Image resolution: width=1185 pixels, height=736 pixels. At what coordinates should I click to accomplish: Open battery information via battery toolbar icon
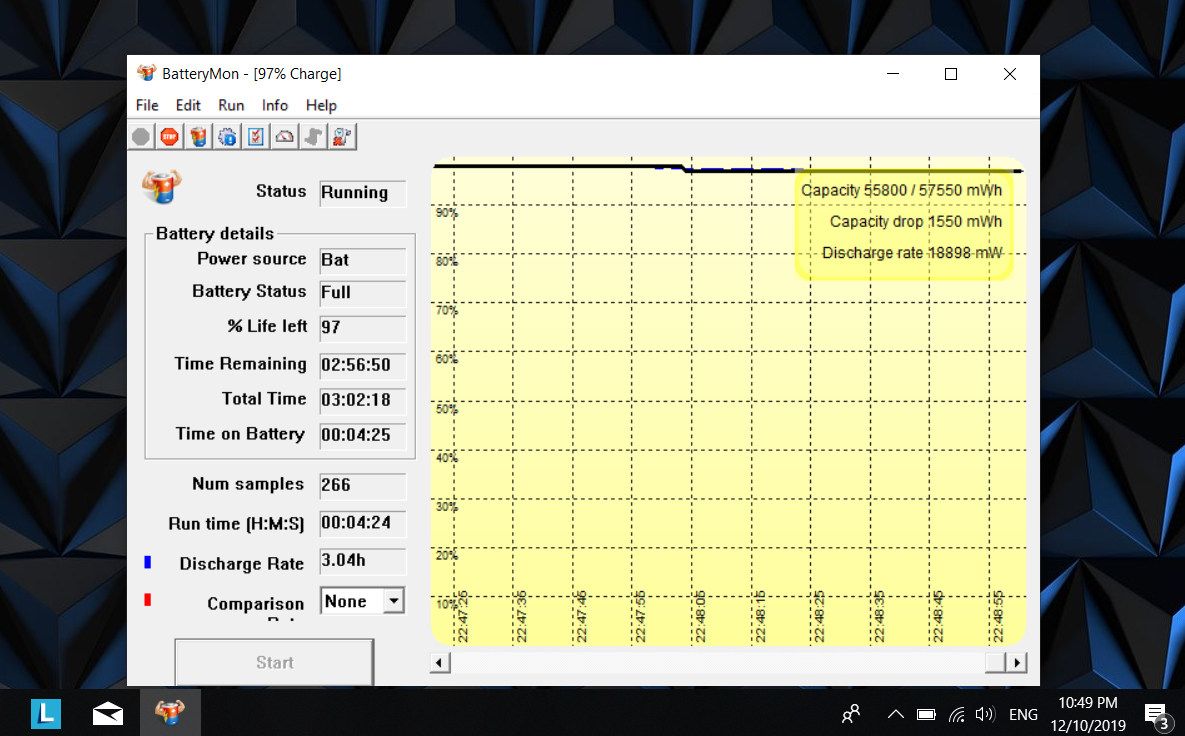198,137
